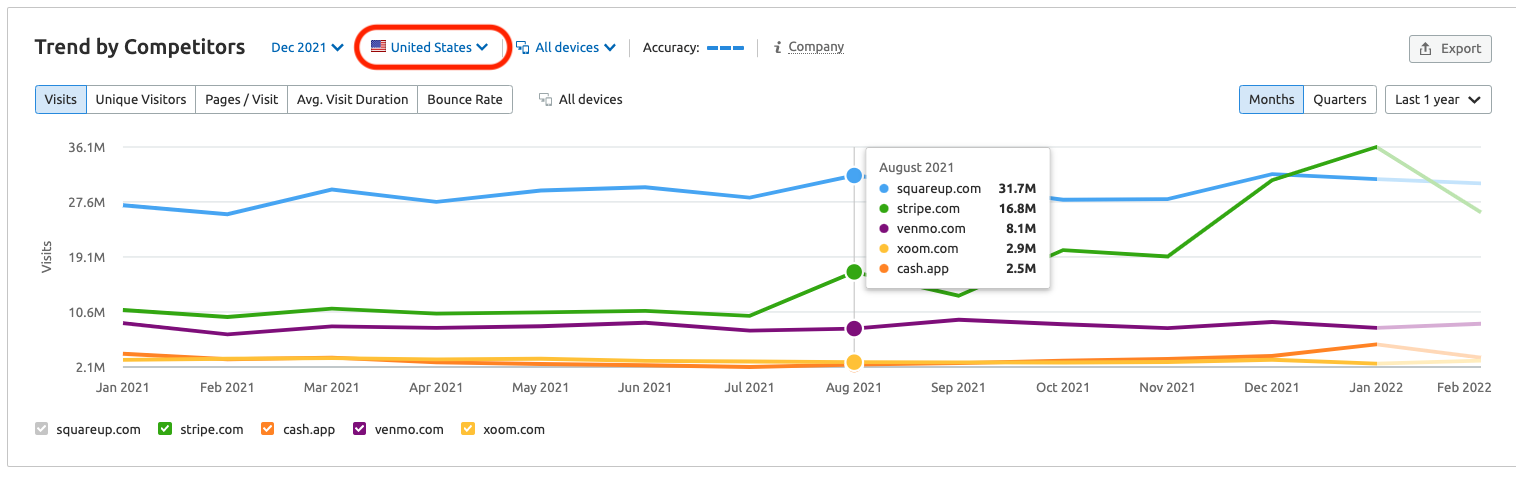Select the Pages / Visit tab
This screenshot has height=478, width=1516.
(x=241, y=99)
